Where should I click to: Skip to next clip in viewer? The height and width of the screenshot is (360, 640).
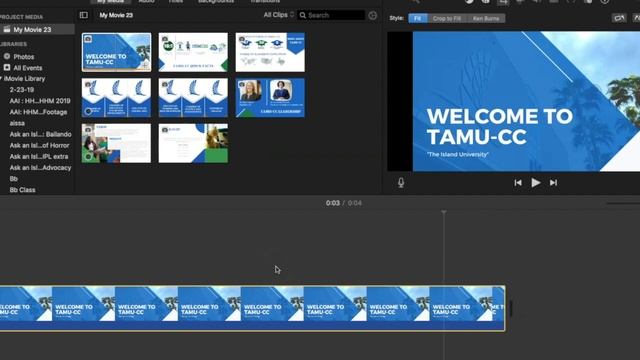553,182
